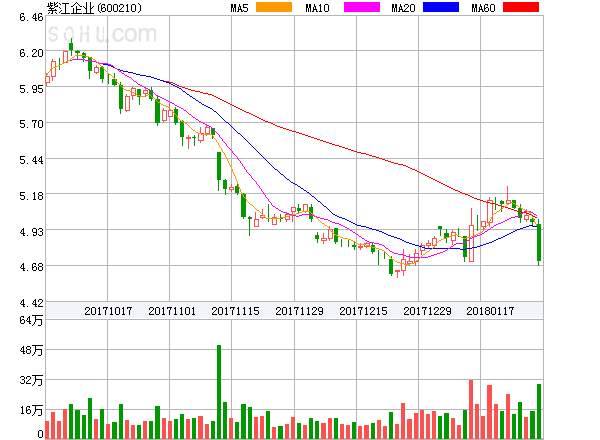Click the 20171017 date axis label

[x=108, y=311]
